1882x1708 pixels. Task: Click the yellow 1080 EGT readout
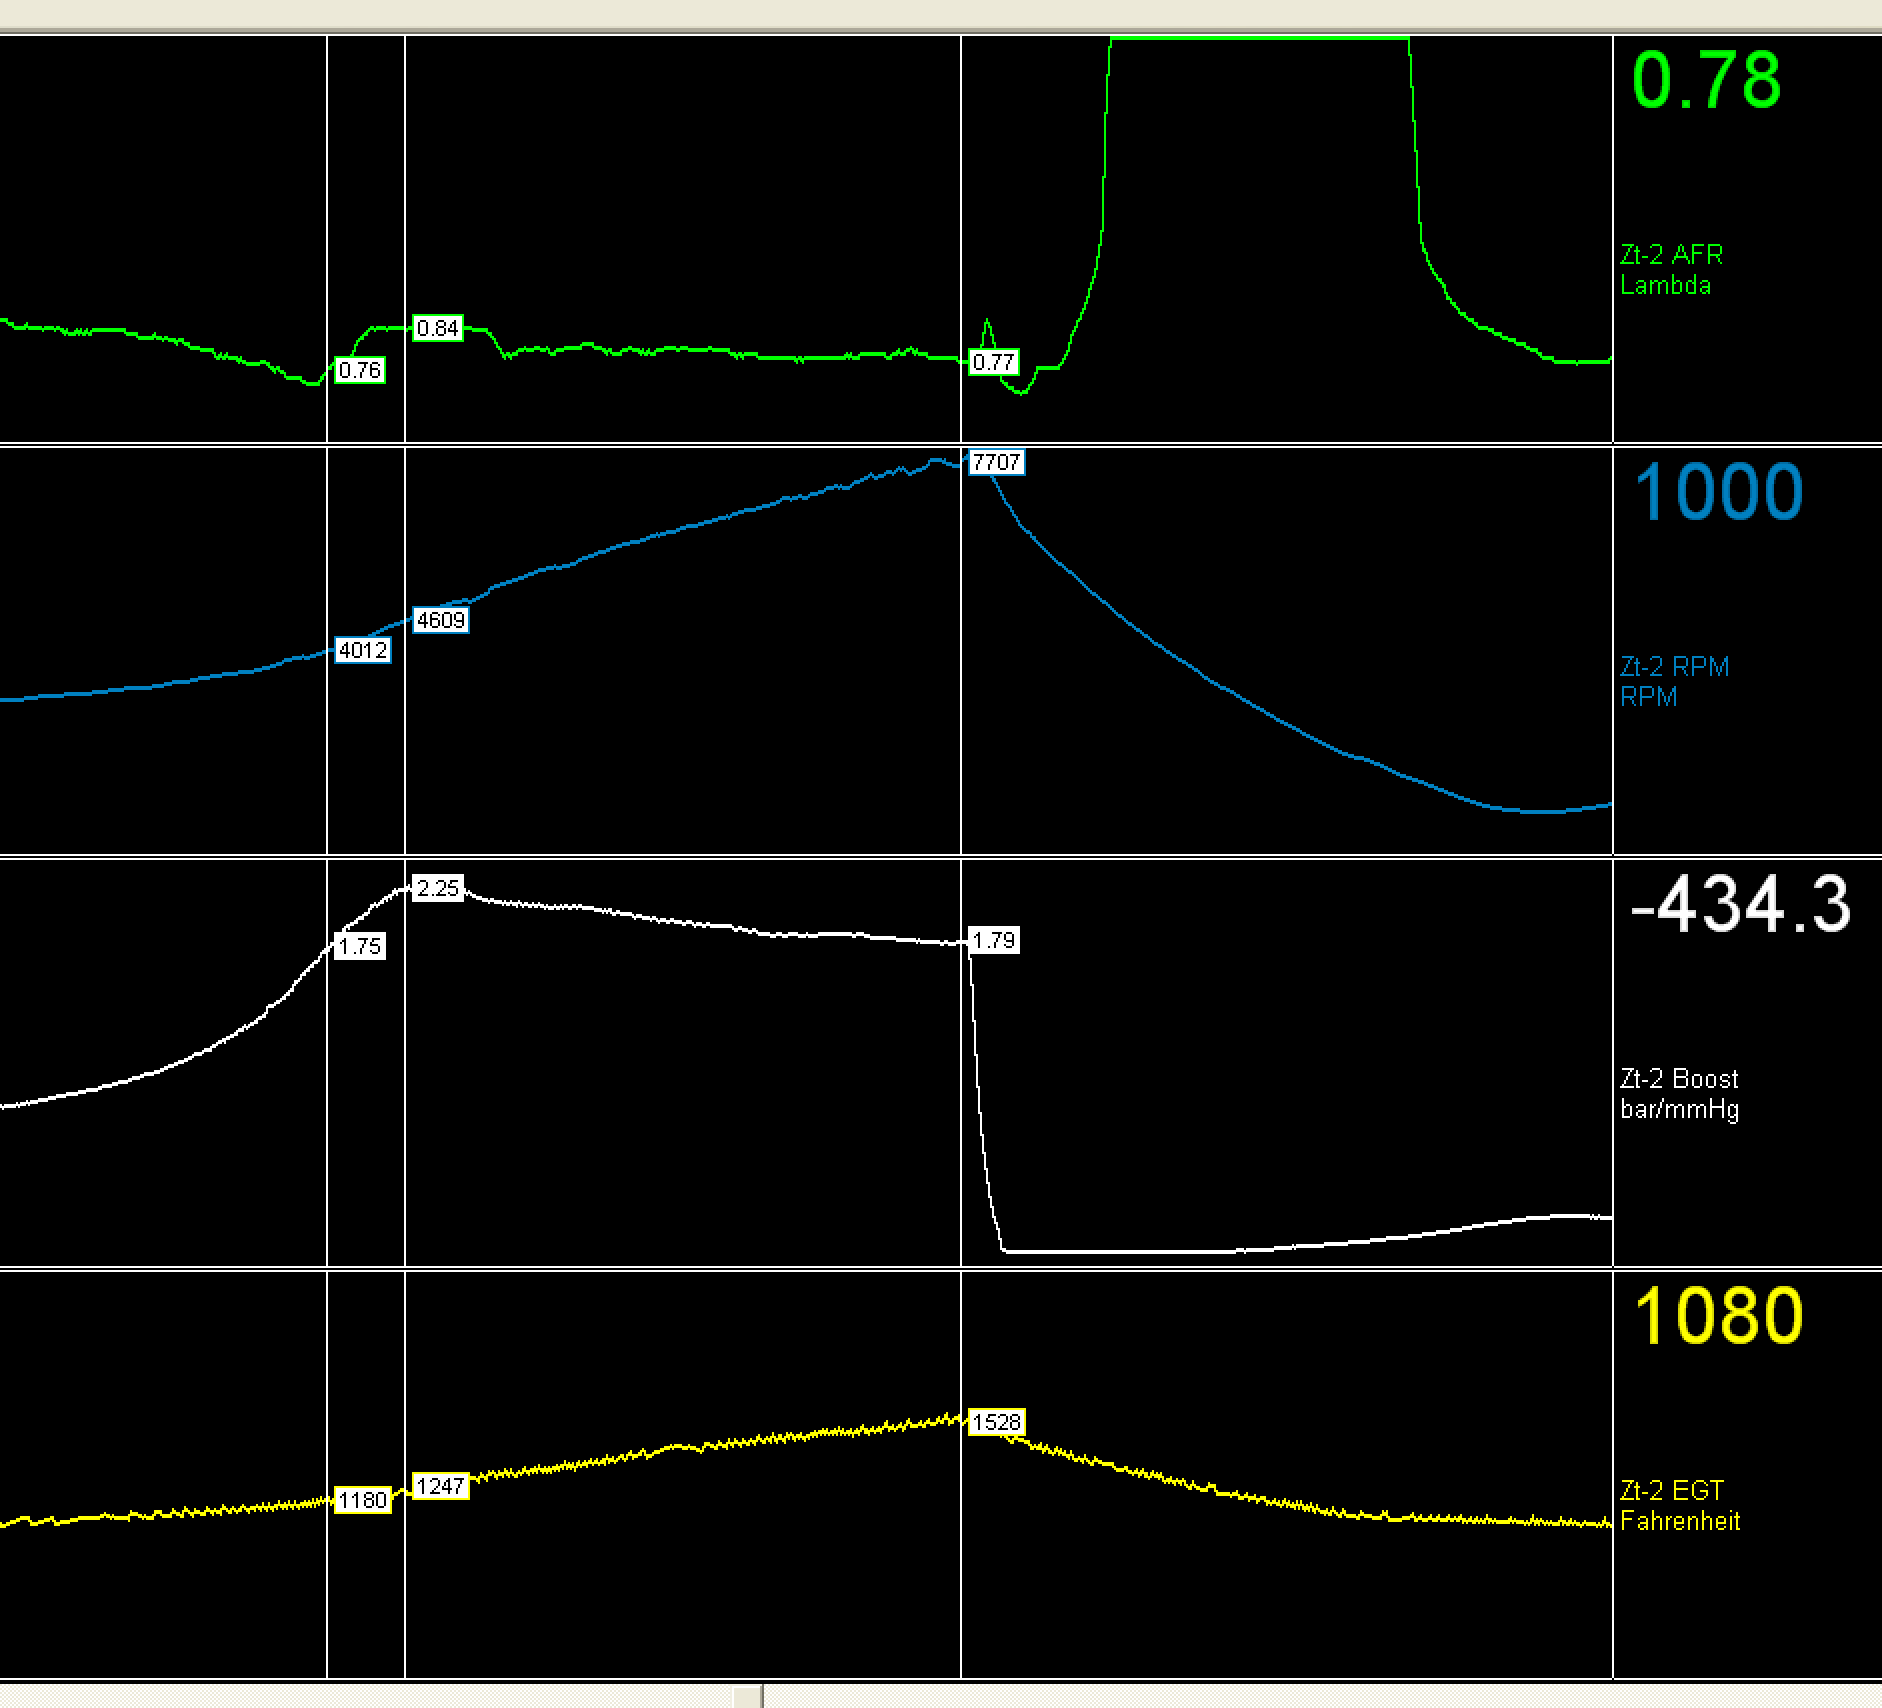[1717, 1315]
